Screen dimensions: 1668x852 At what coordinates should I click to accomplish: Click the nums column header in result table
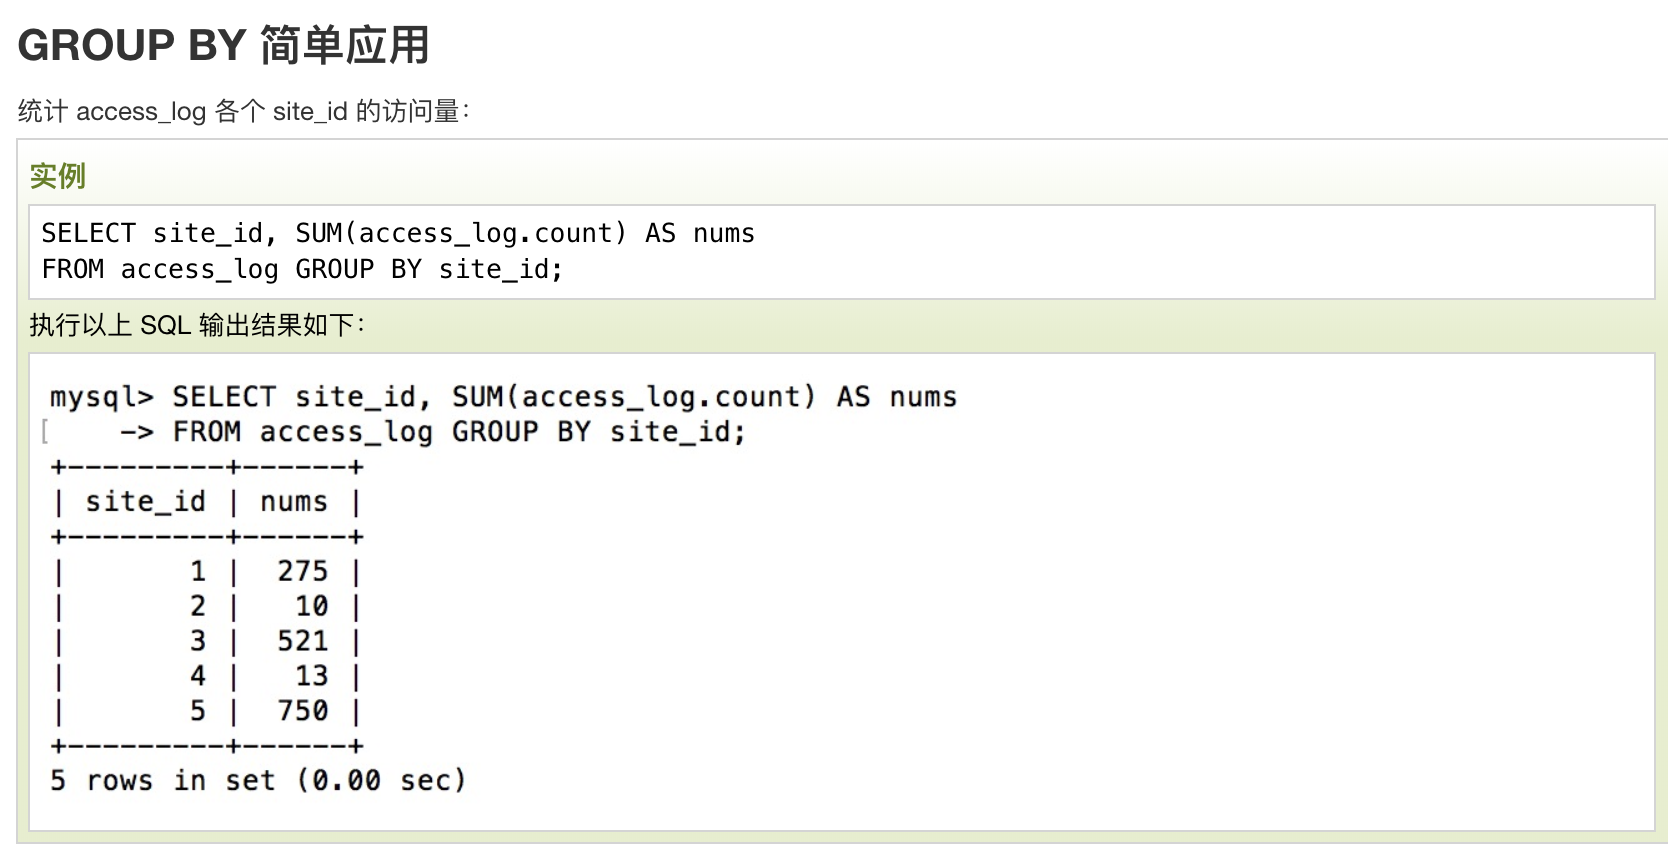coord(294,501)
